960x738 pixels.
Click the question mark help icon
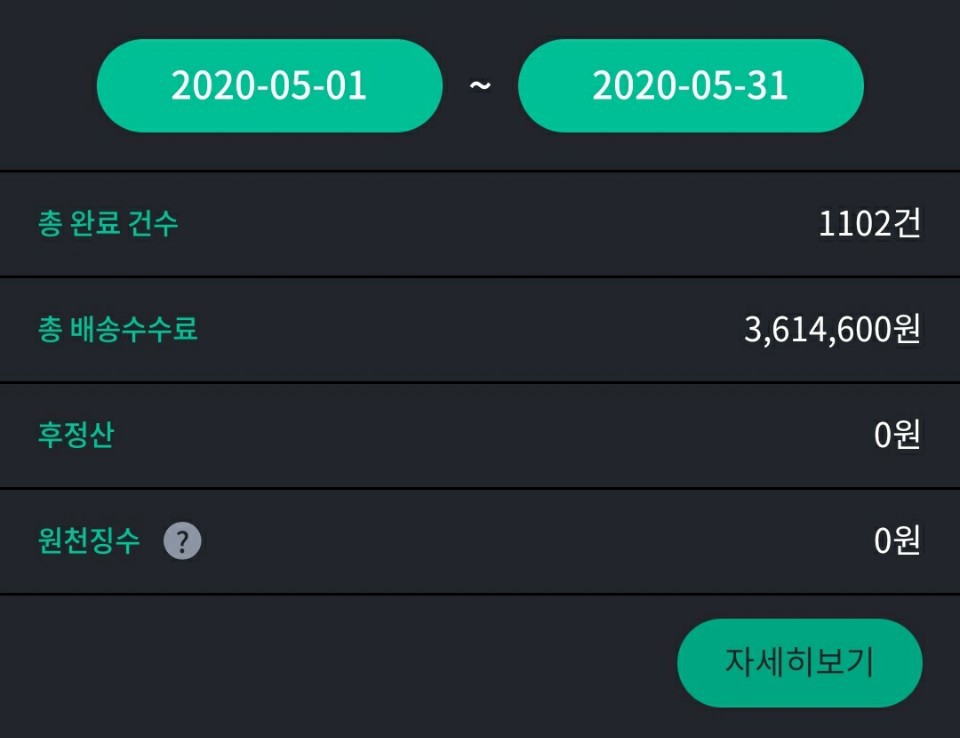coord(182,541)
